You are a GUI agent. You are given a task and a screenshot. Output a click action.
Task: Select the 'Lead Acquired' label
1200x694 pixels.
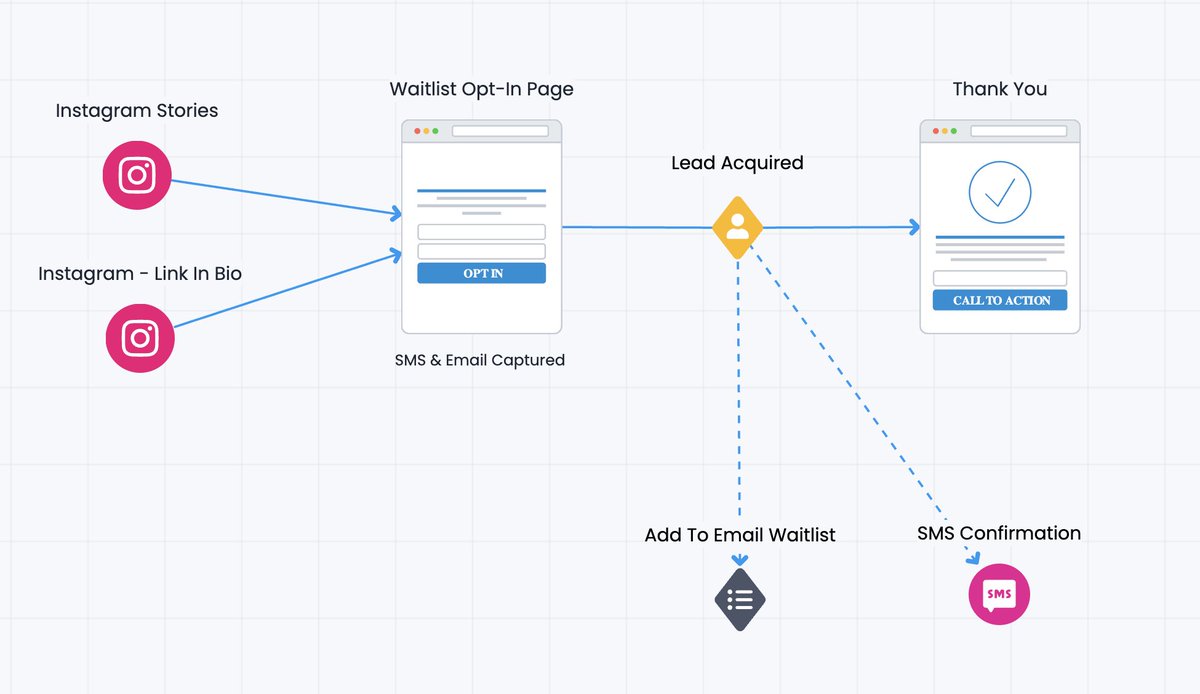[737, 162]
